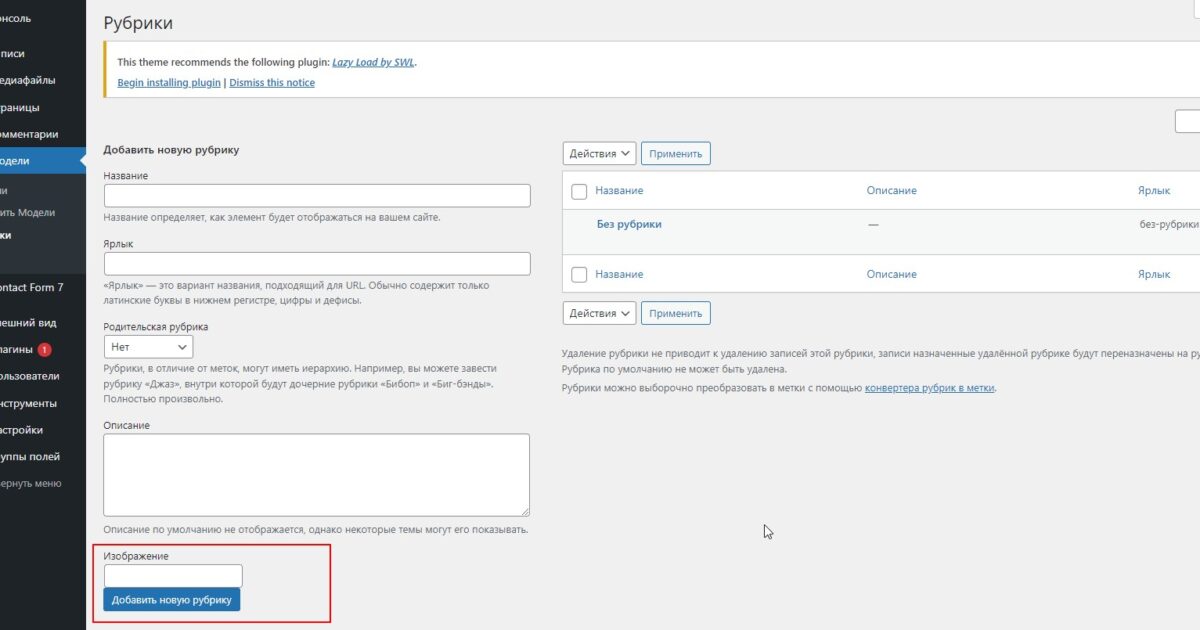Screen dimensions: 1200x630
Task: Sort by Ярлык in table footer row
Action: [x=1154, y=274]
